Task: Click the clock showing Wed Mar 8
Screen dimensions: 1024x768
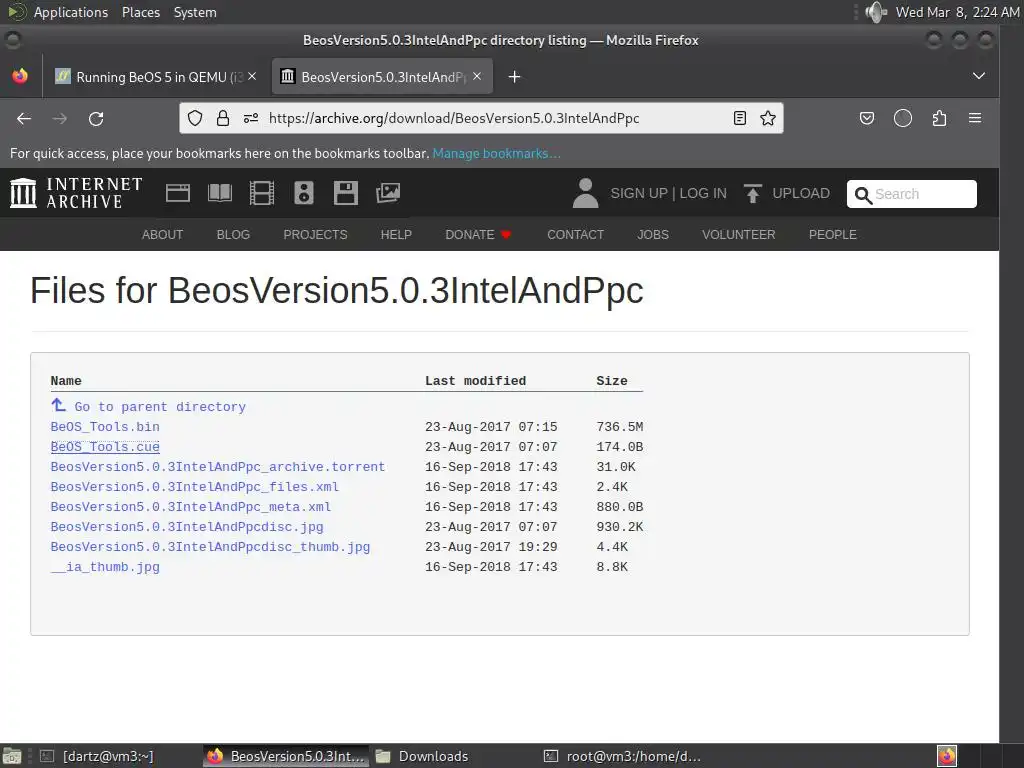Action: [x=957, y=12]
